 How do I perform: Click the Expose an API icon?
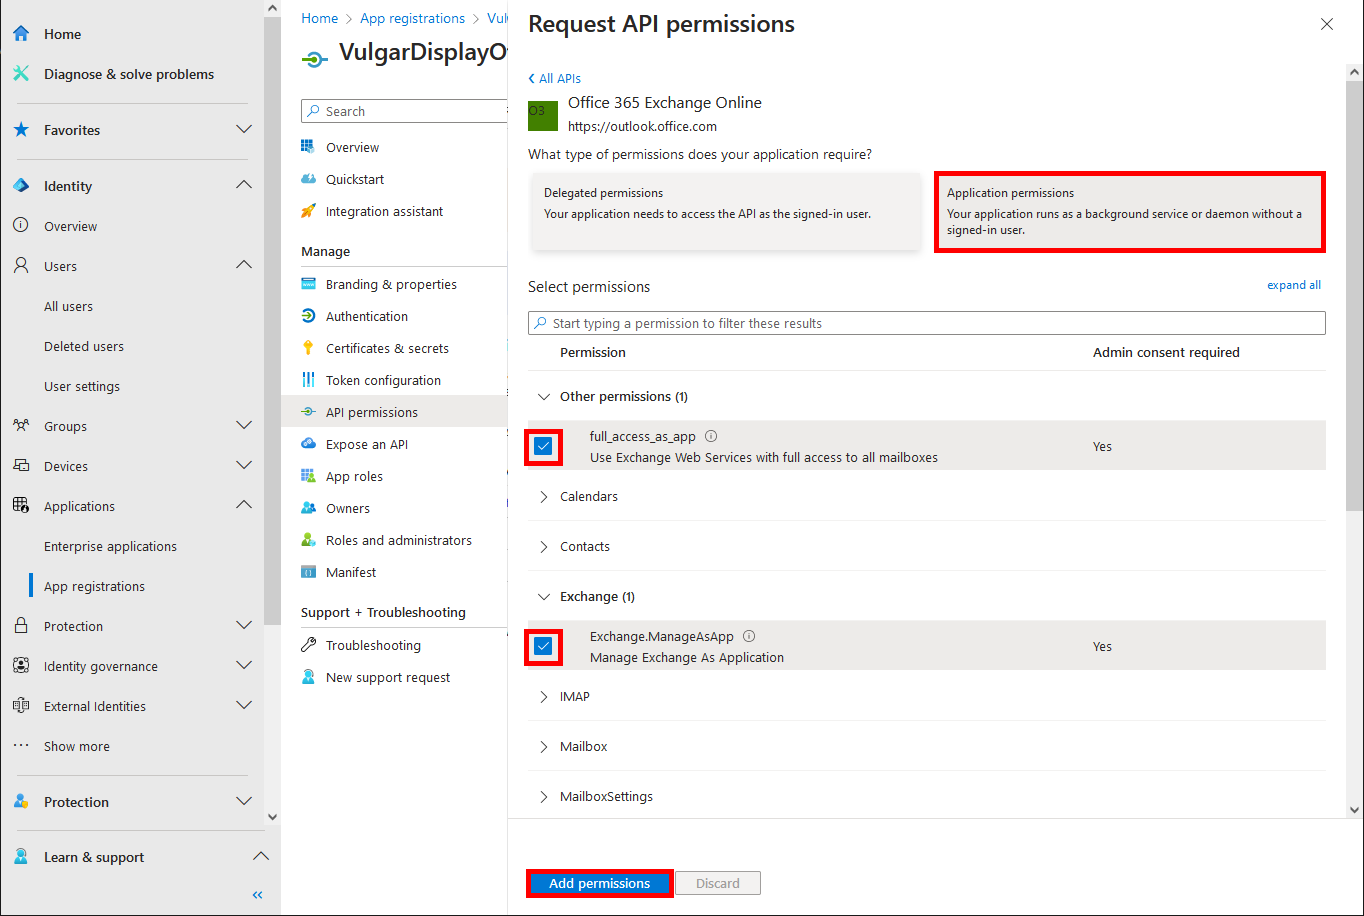pos(309,444)
